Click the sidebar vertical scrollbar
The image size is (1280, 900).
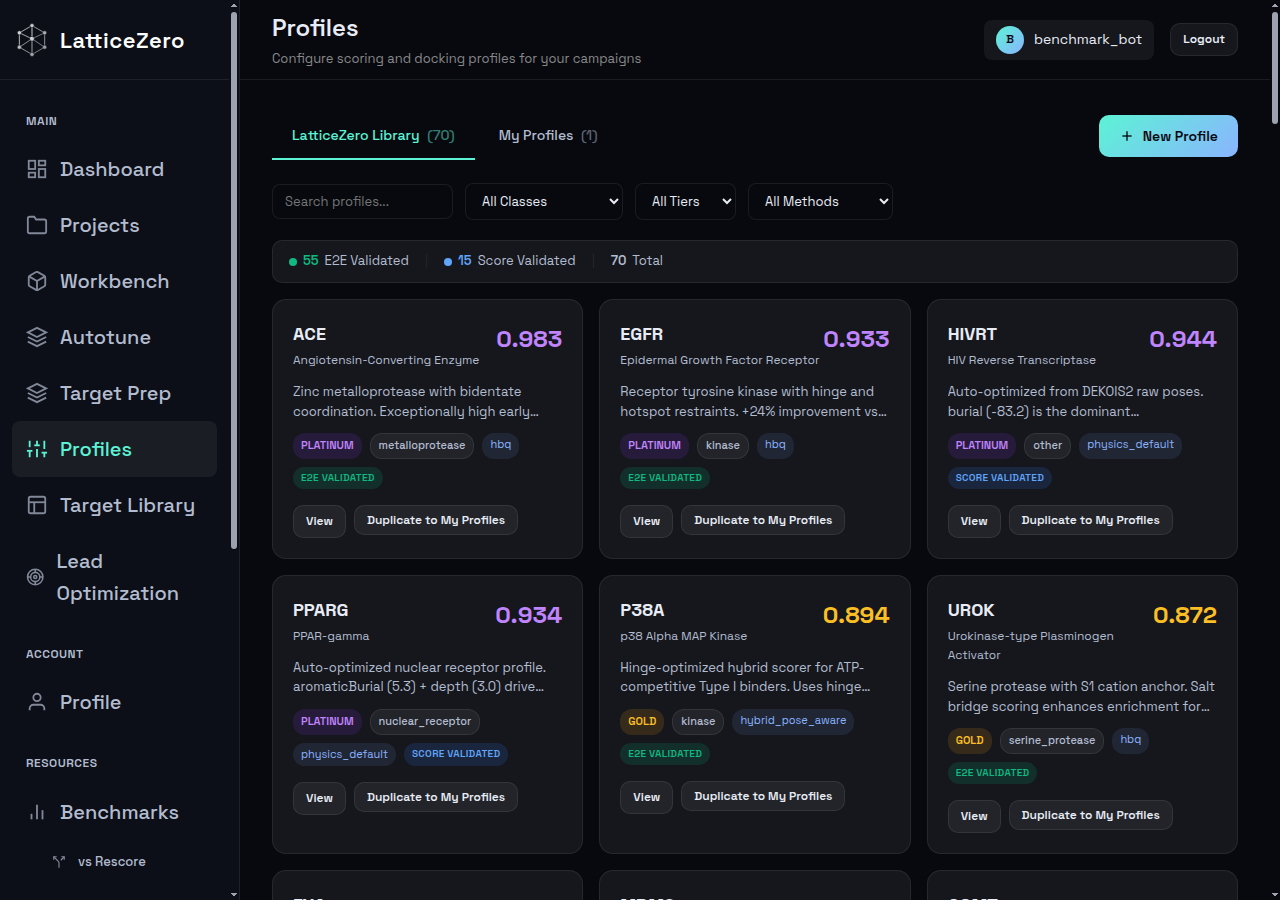coord(234,280)
